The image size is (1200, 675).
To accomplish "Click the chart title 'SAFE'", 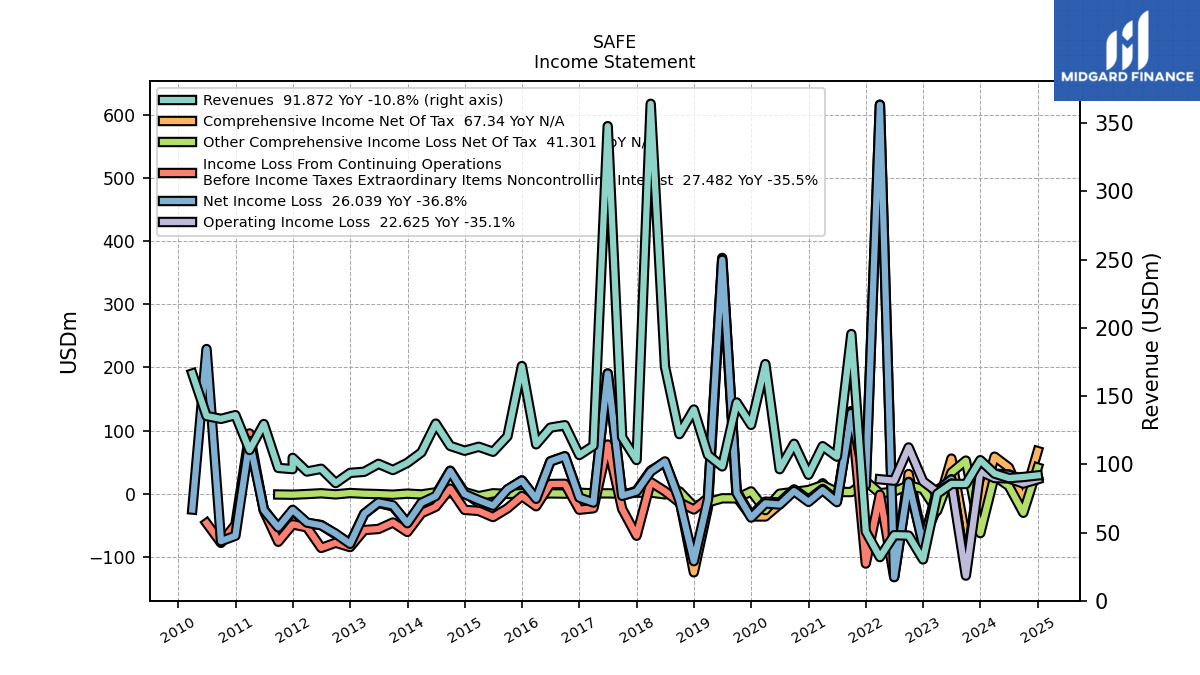I will (x=614, y=42).
